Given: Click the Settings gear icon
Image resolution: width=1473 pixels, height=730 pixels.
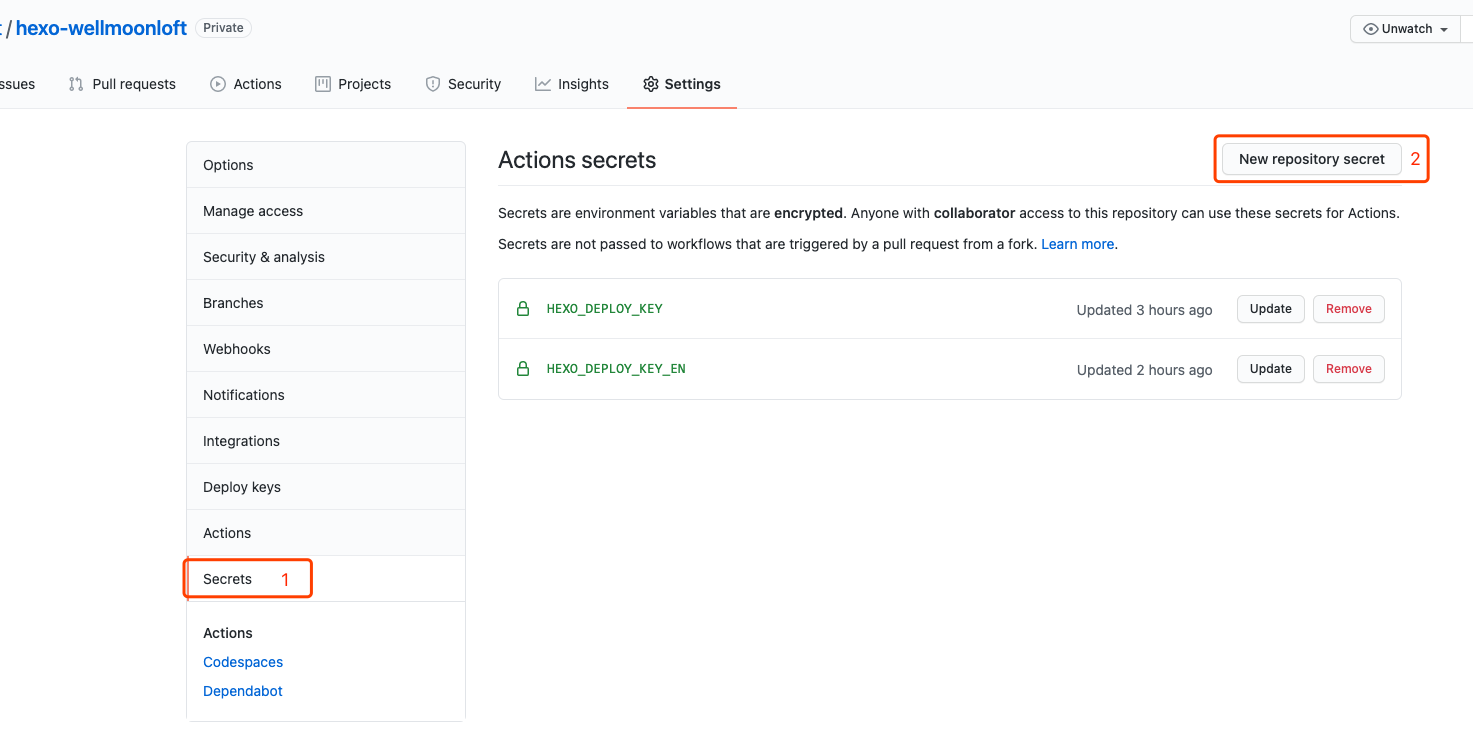Looking at the screenshot, I should tap(651, 84).
